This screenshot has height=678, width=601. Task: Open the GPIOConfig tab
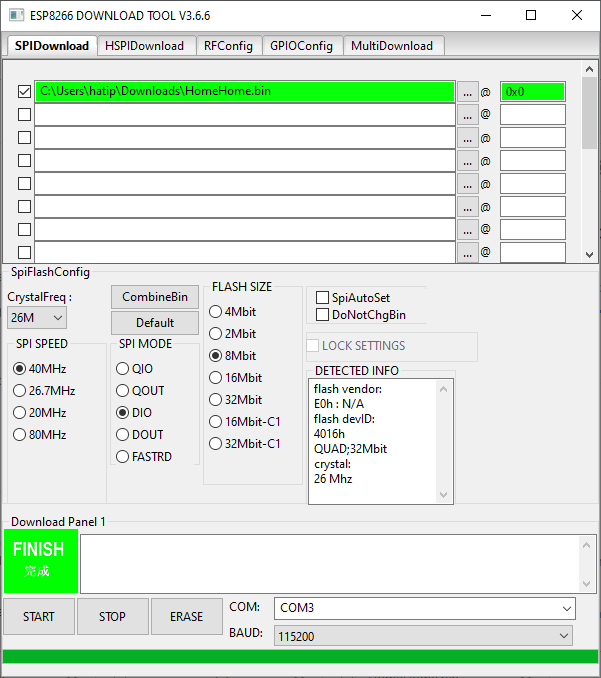point(301,46)
